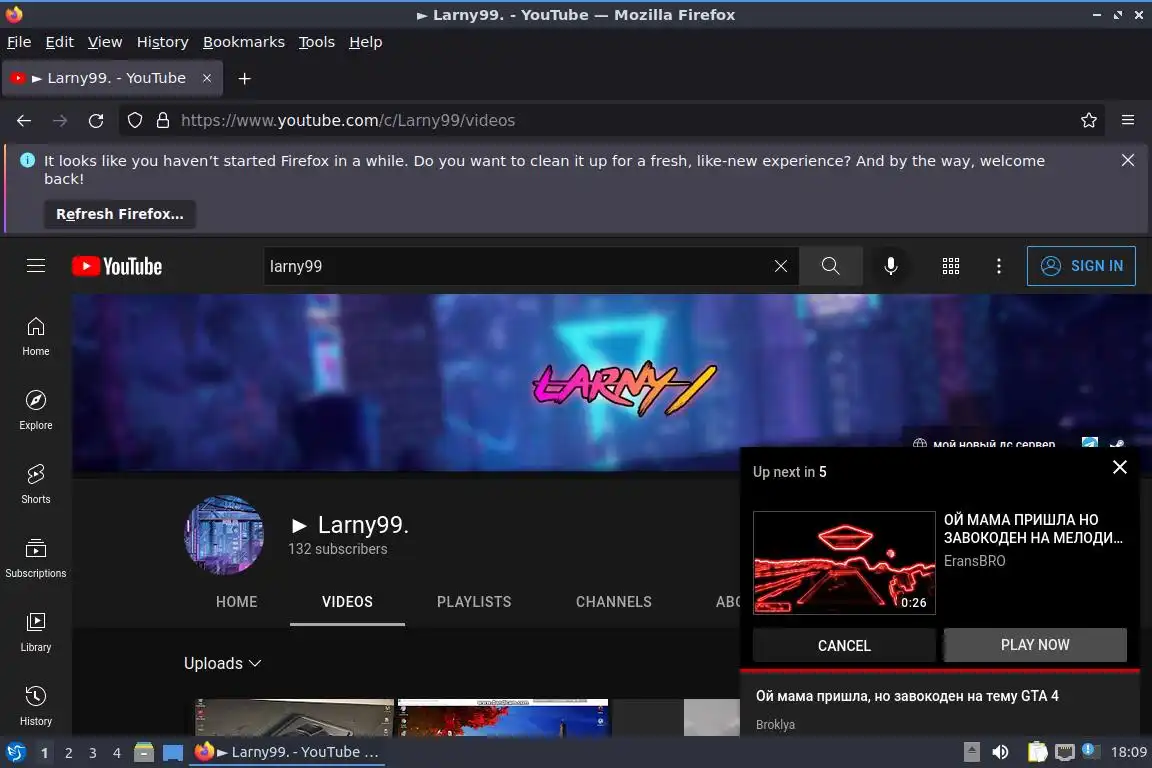Click the YouTube logo
The image size is (1152, 768).
pos(117,266)
